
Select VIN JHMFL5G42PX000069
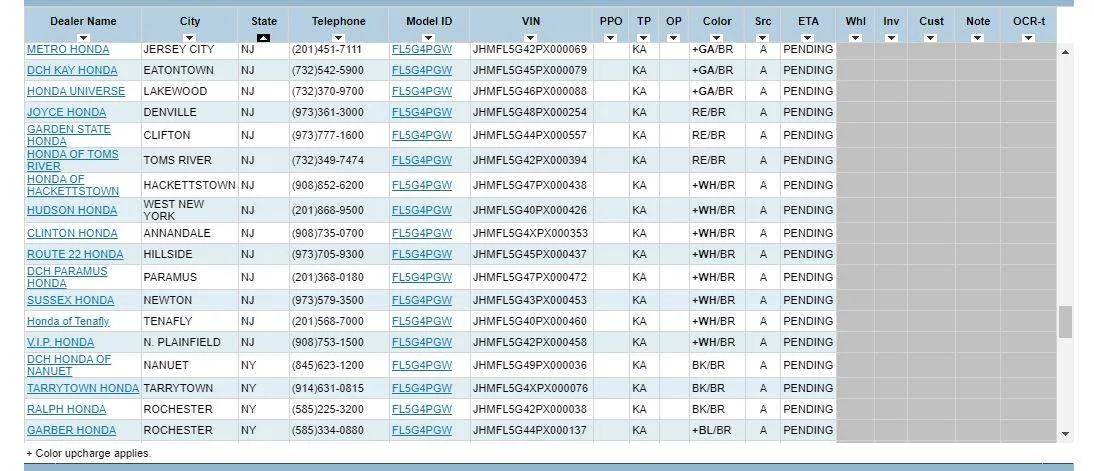tap(530, 50)
